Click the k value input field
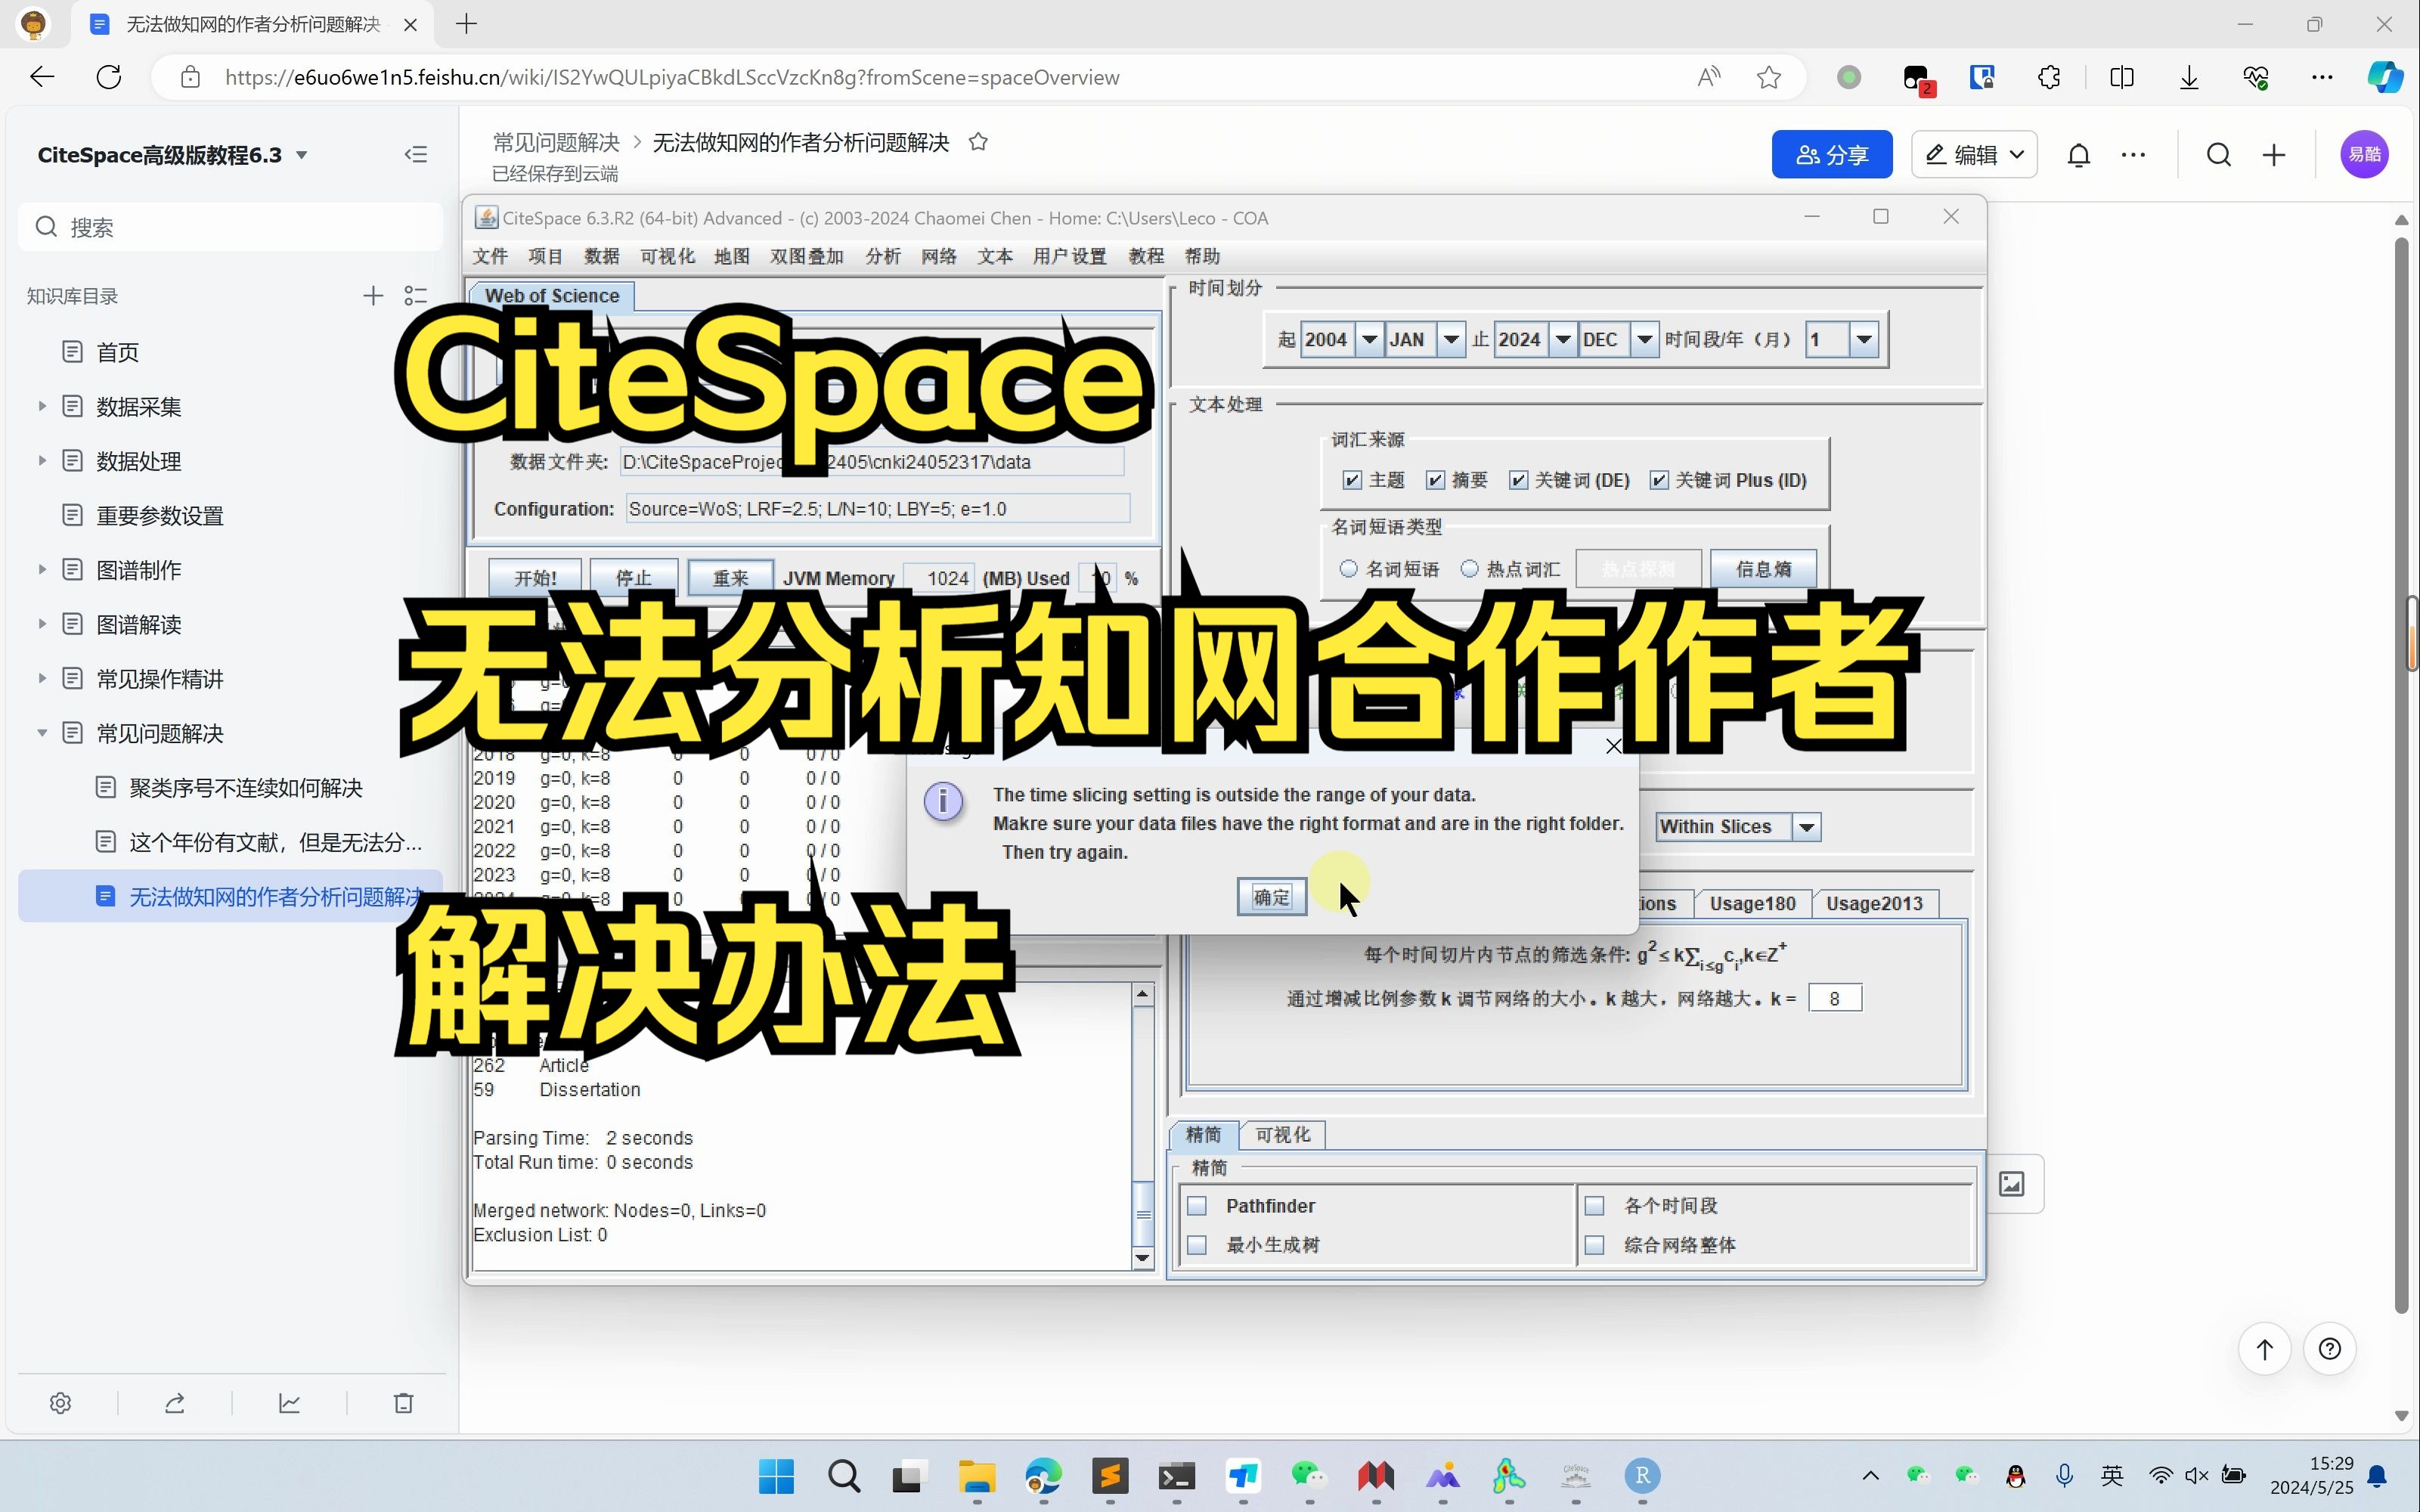This screenshot has height=1512, width=2420. tap(1835, 998)
